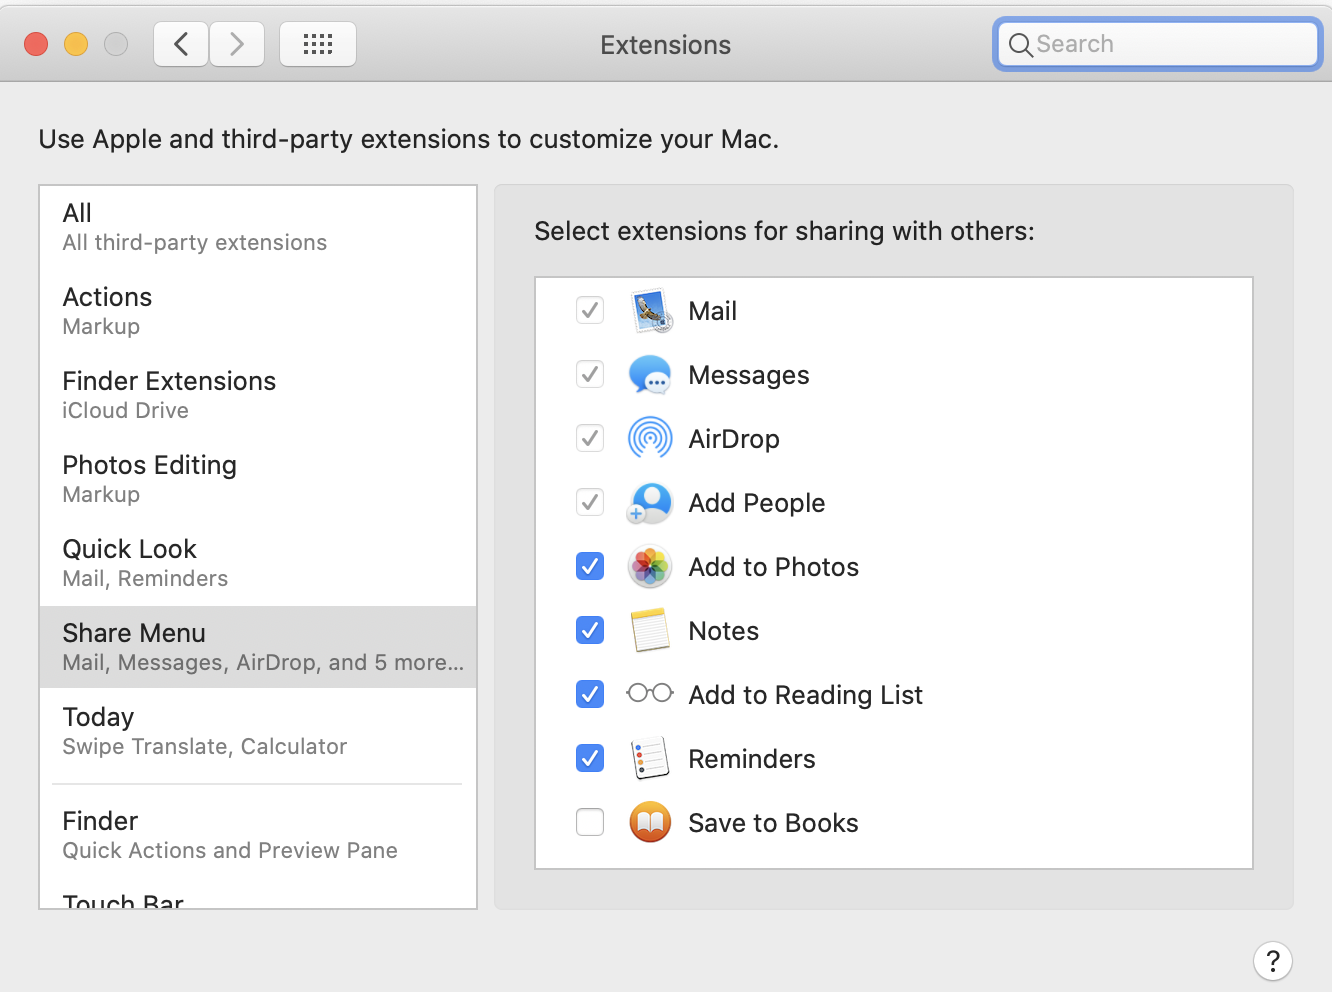Image resolution: width=1332 pixels, height=992 pixels.
Task: Click the 'Add to Reading List' label
Action: point(805,695)
